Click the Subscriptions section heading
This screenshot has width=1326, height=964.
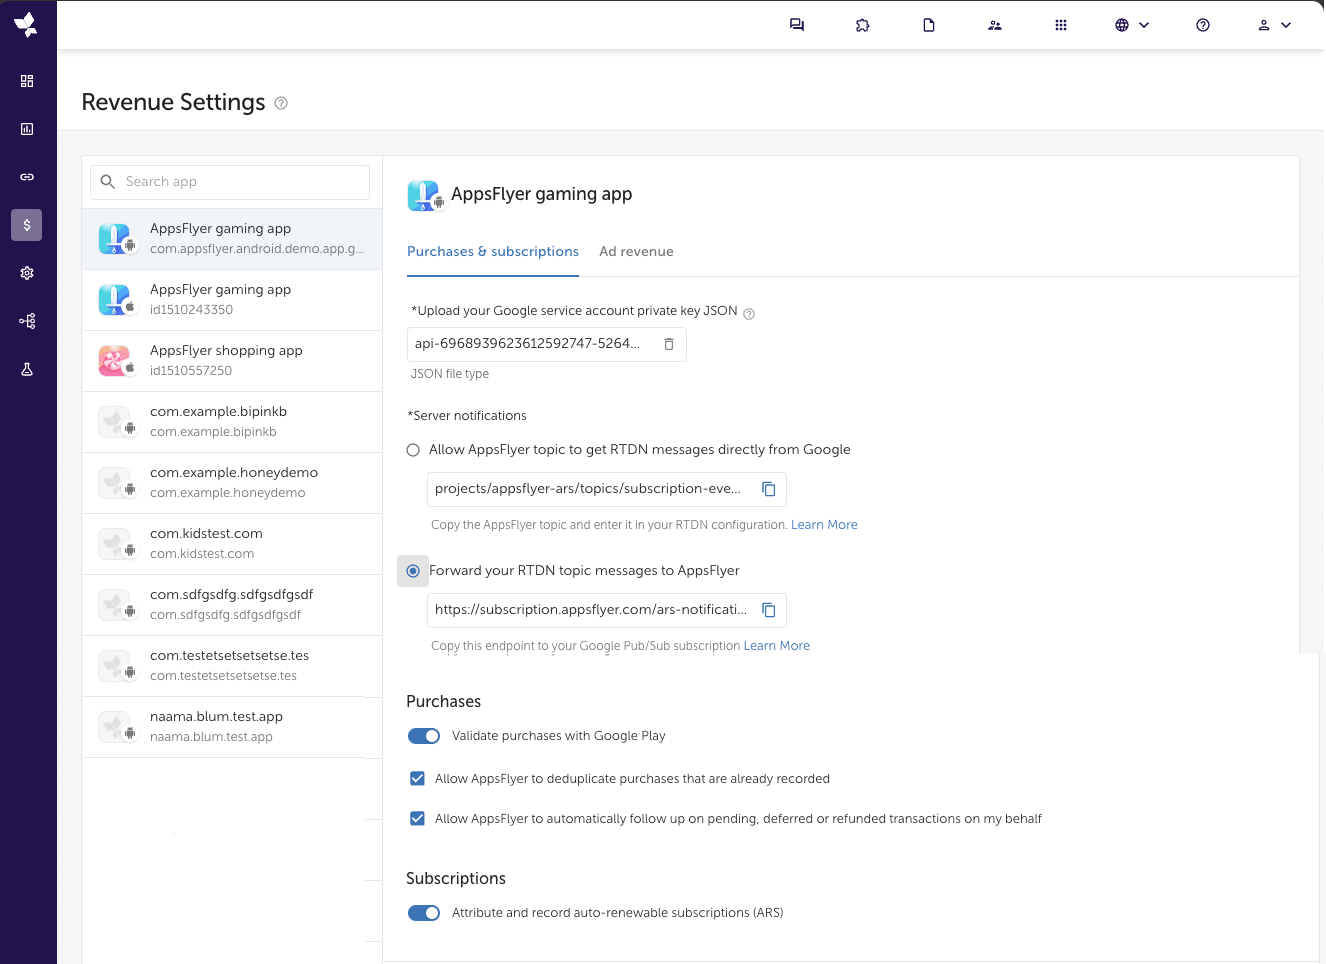(456, 879)
